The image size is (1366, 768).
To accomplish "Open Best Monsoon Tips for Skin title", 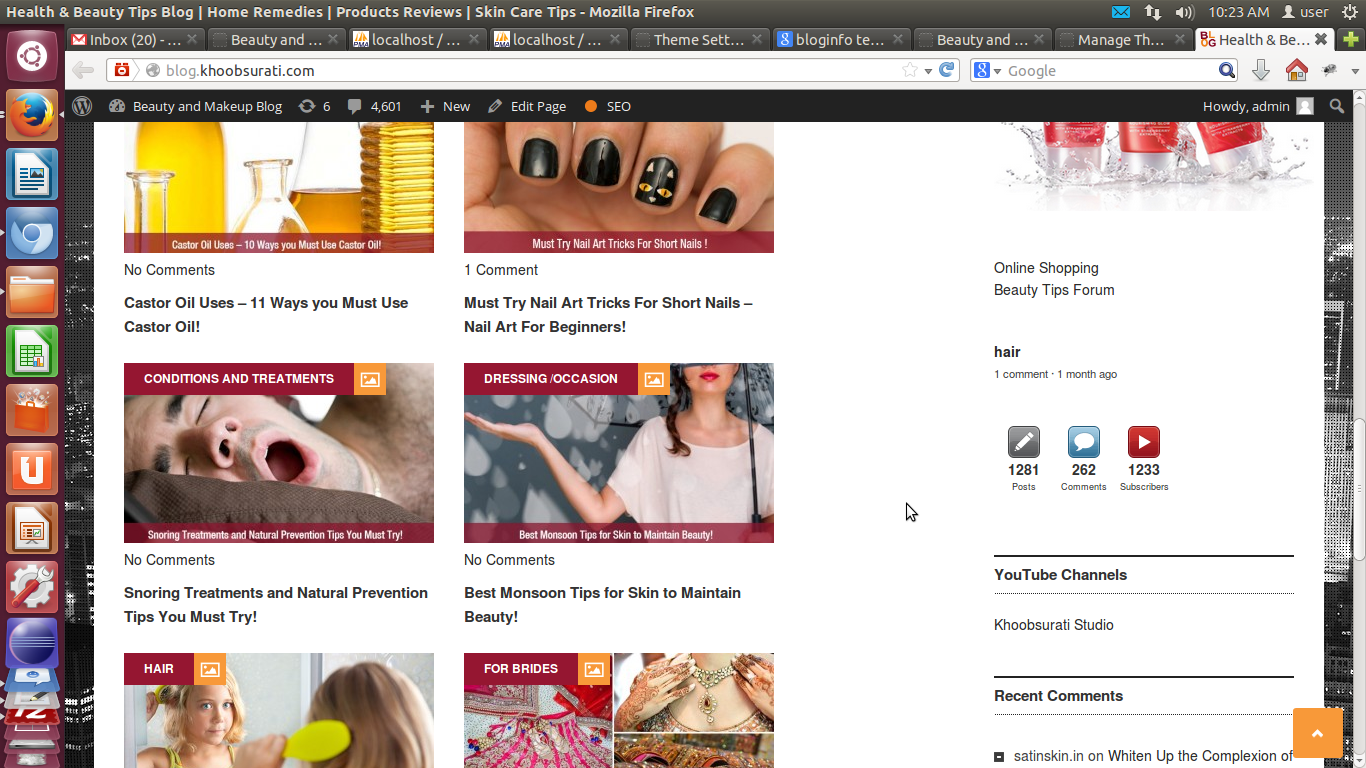I will pyautogui.click(x=602, y=605).
